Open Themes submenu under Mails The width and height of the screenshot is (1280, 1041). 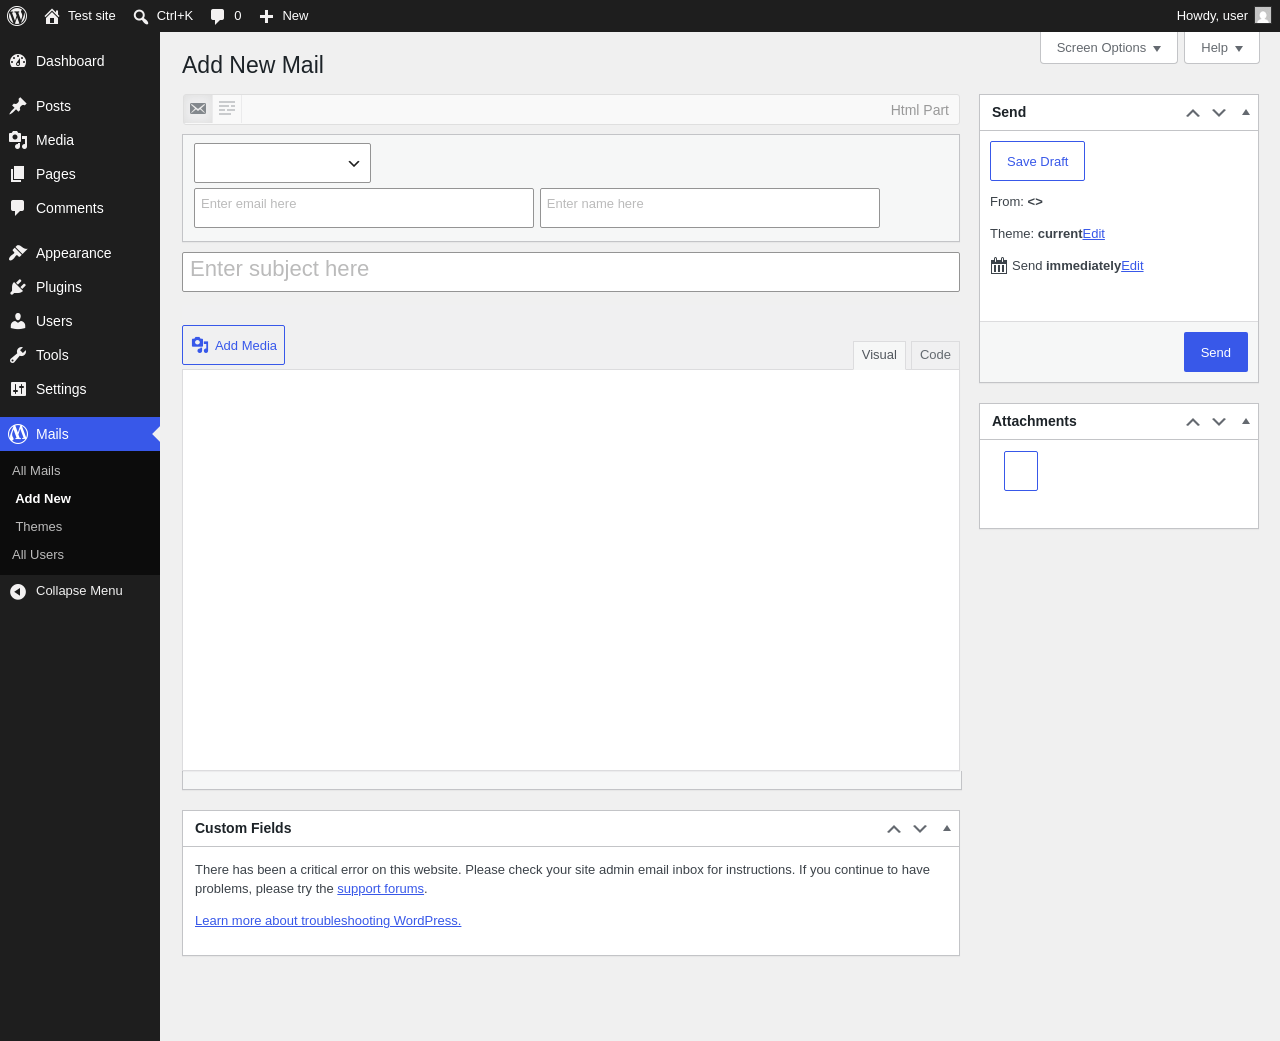point(39,527)
